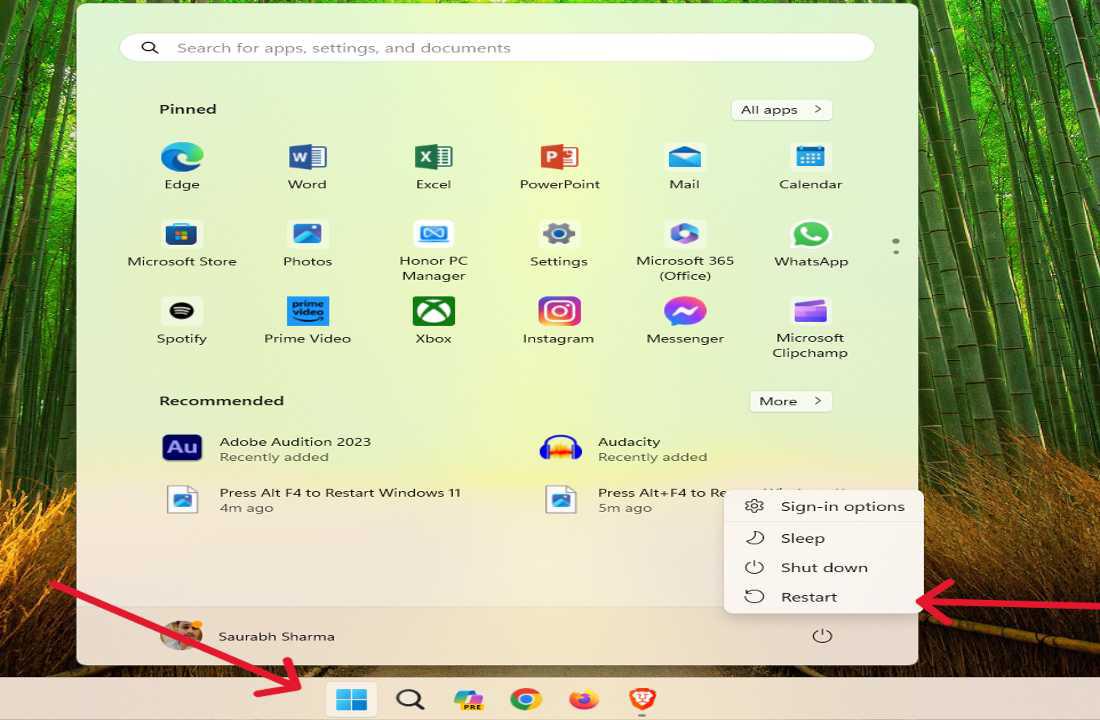Open taskbar Search icon
This screenshot has width=1100, height=720.
point(410,699)
